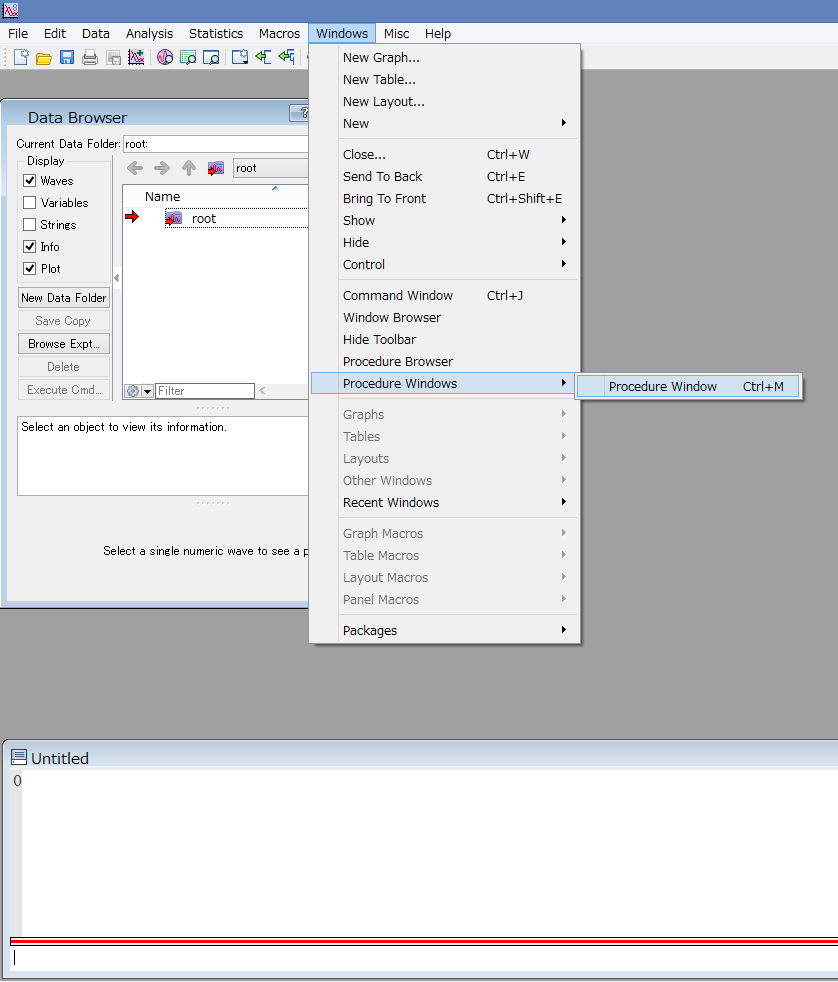Click the root data folder icon beside the path dropdown
Image resolution: width=838 pixels, height=982 pixels.
[x=215, y=168]
